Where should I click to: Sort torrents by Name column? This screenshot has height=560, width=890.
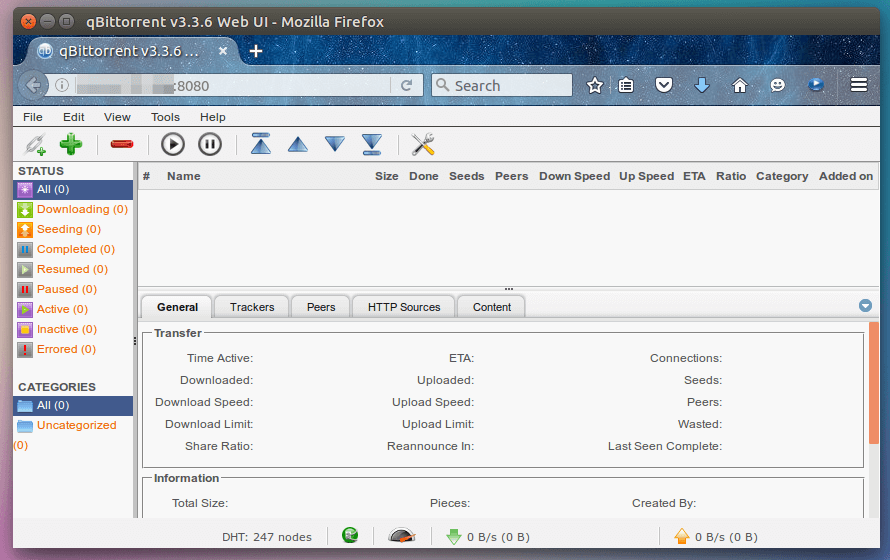[x=183, y=176]
